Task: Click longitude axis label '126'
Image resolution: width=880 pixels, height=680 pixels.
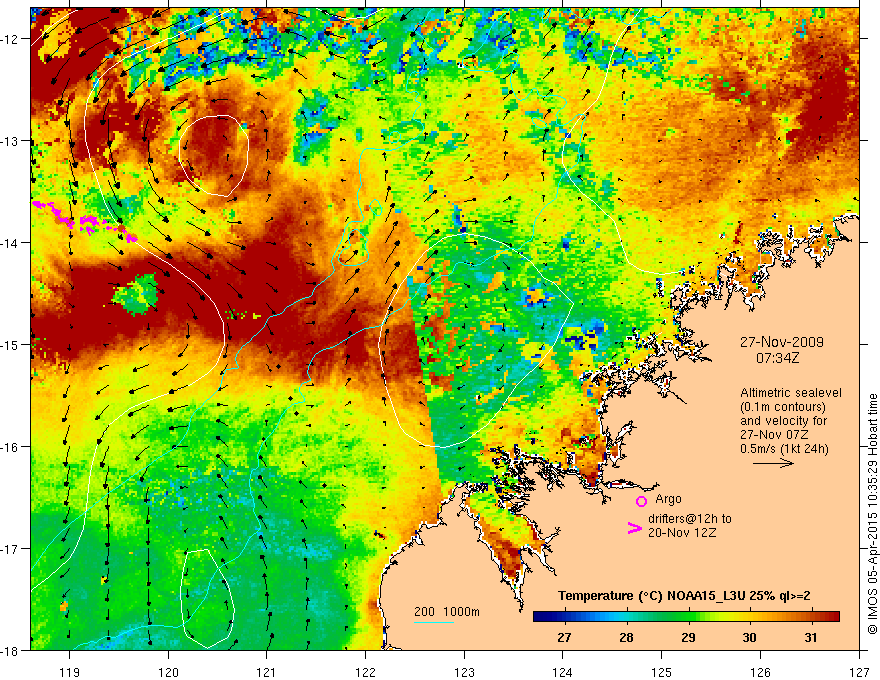Action: point(760,672)
